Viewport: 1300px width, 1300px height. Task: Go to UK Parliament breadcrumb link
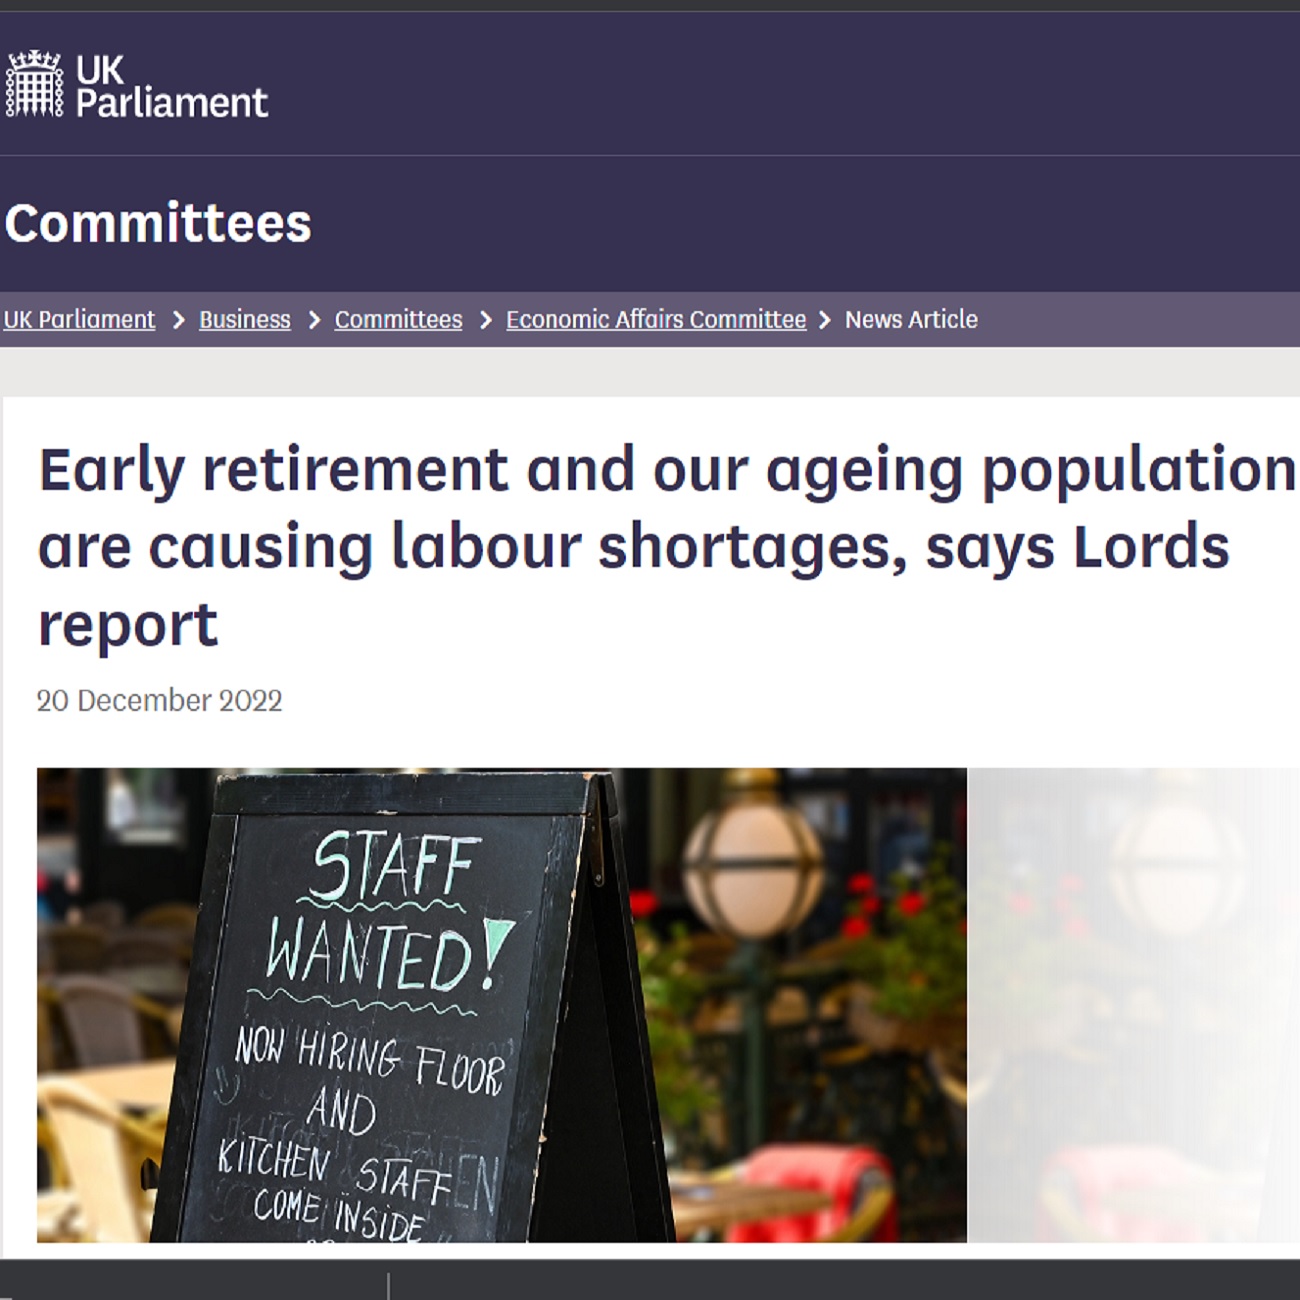click(x=79, y=320)
